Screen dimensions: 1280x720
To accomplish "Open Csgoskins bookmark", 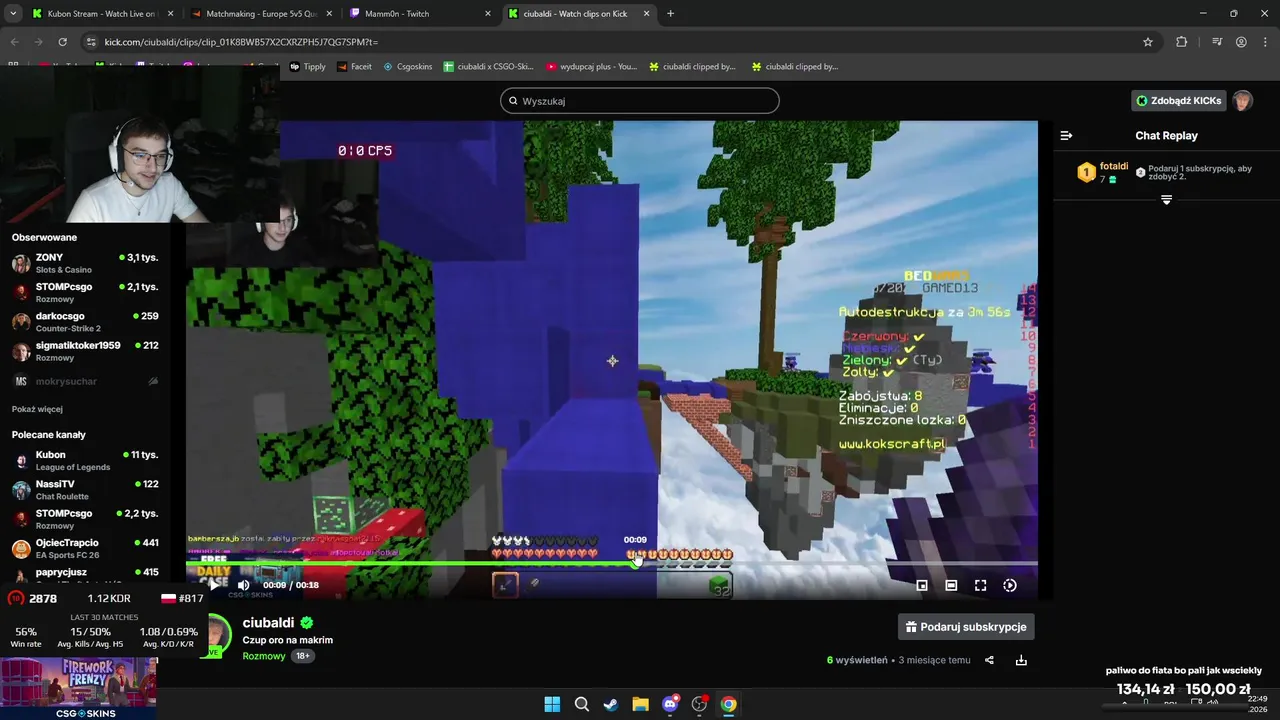I will [x=408, y=67].
